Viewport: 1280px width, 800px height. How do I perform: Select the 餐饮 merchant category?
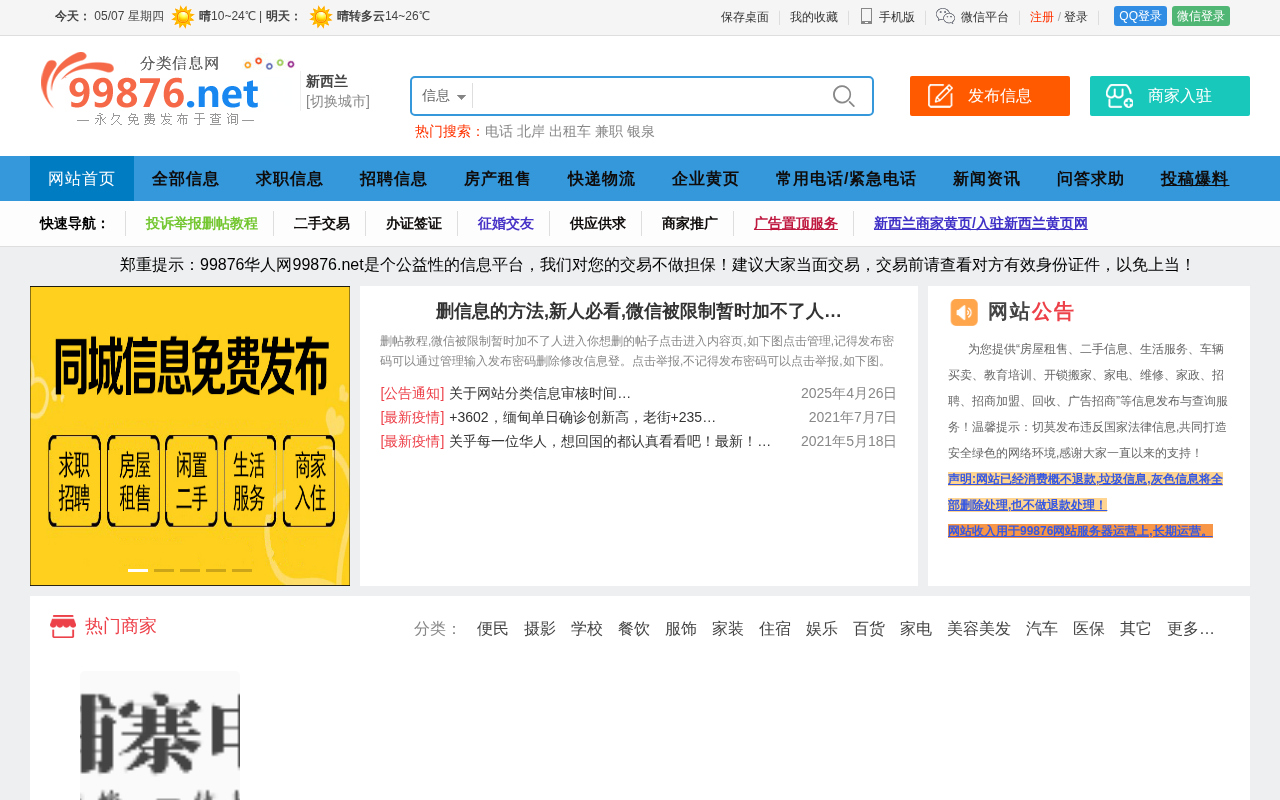pos(634,629)
